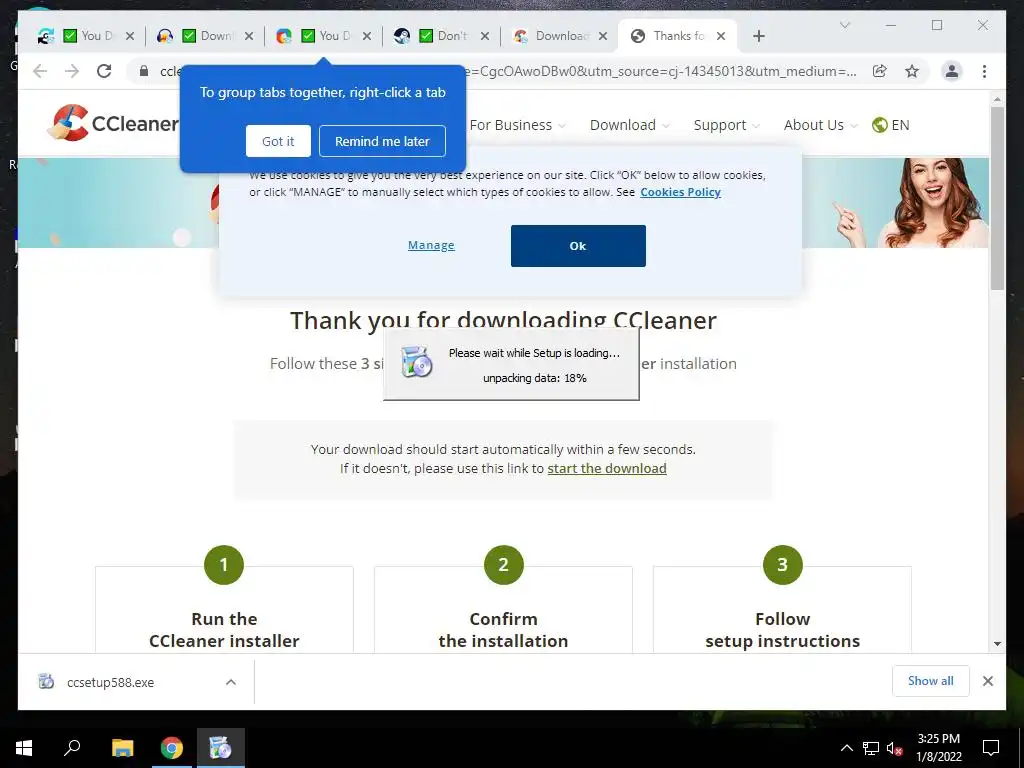Image resolution: width=1024 pixels, height=768 pixels.
Task: Switch to the second tab labeled 'Down'
Action: (x=204, y=36)
